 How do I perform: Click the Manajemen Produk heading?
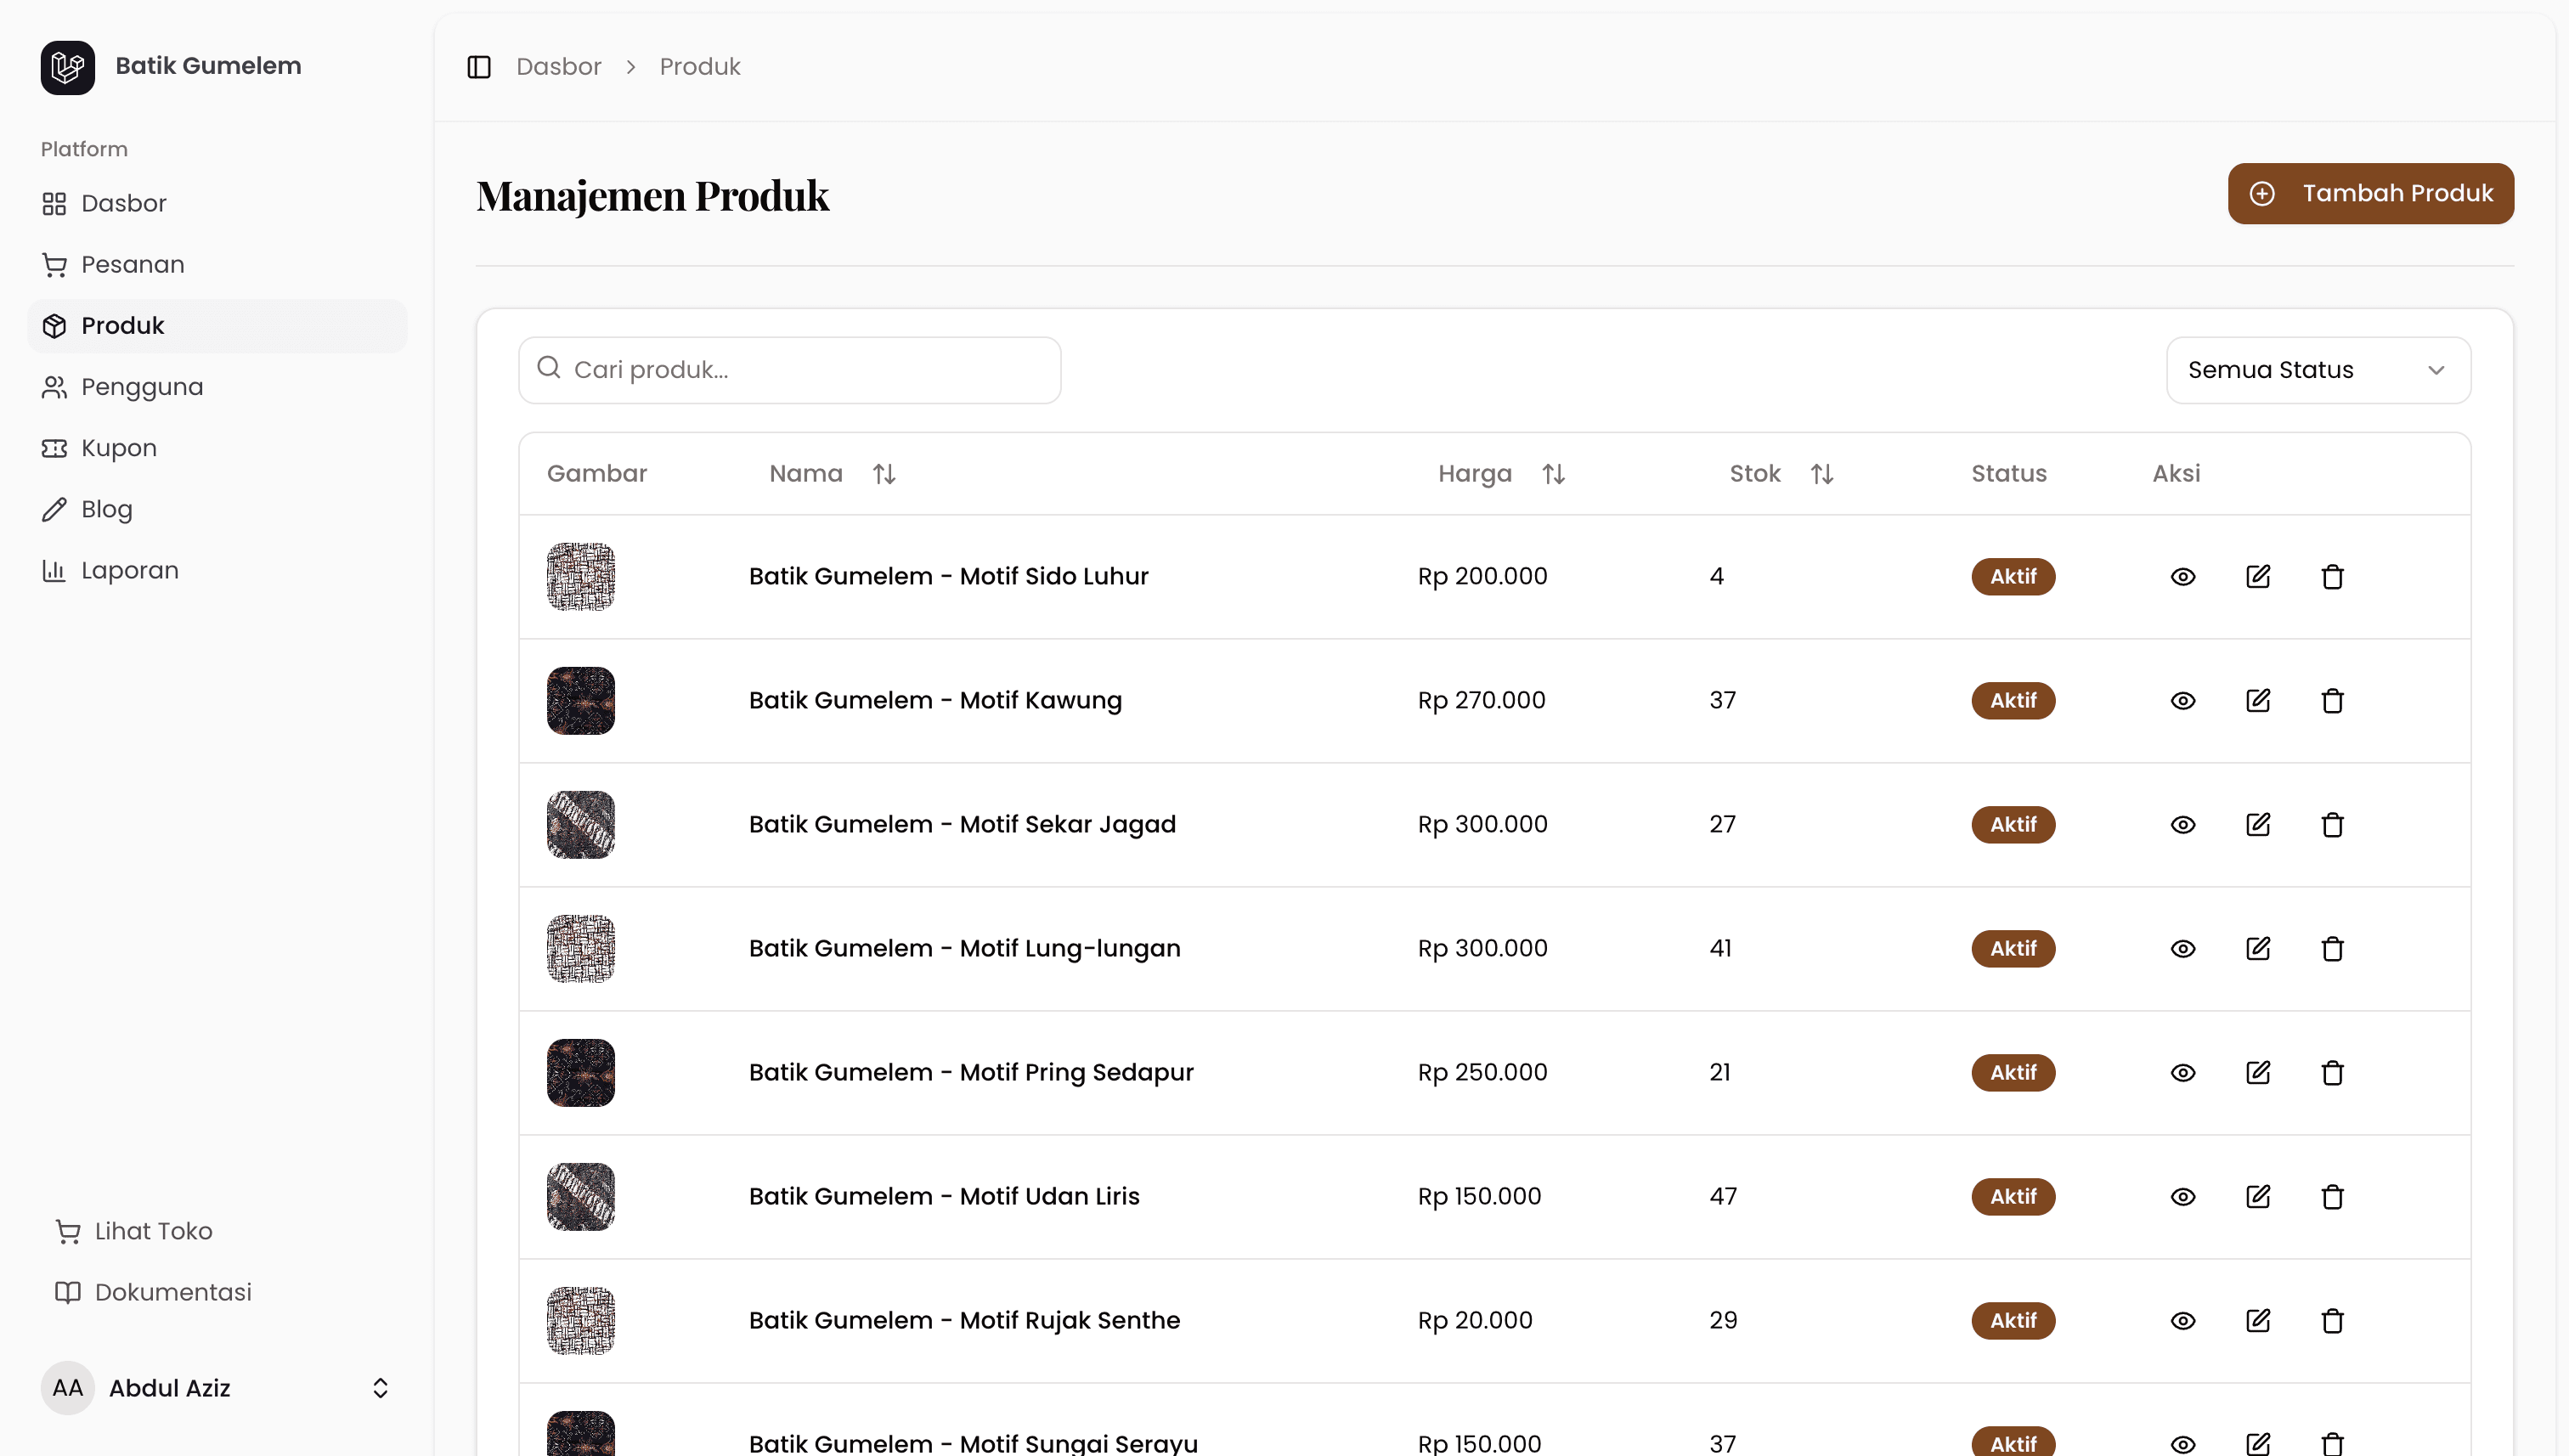click(653, 196)
